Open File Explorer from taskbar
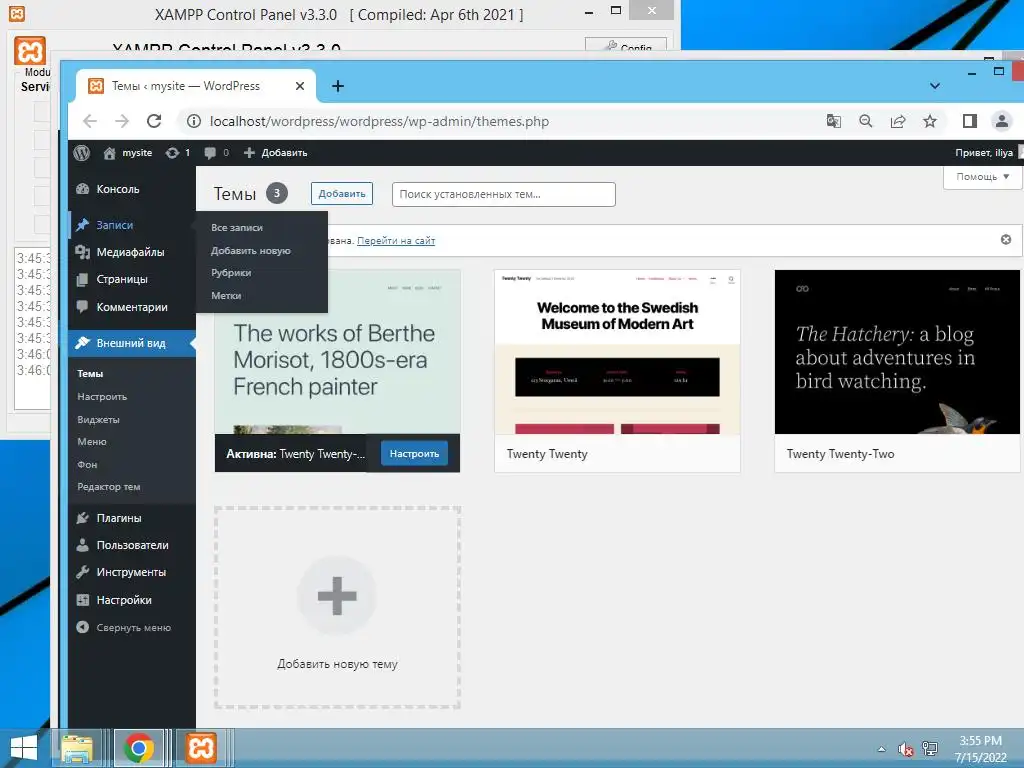The image size is (1024, 768). (76, 748)
